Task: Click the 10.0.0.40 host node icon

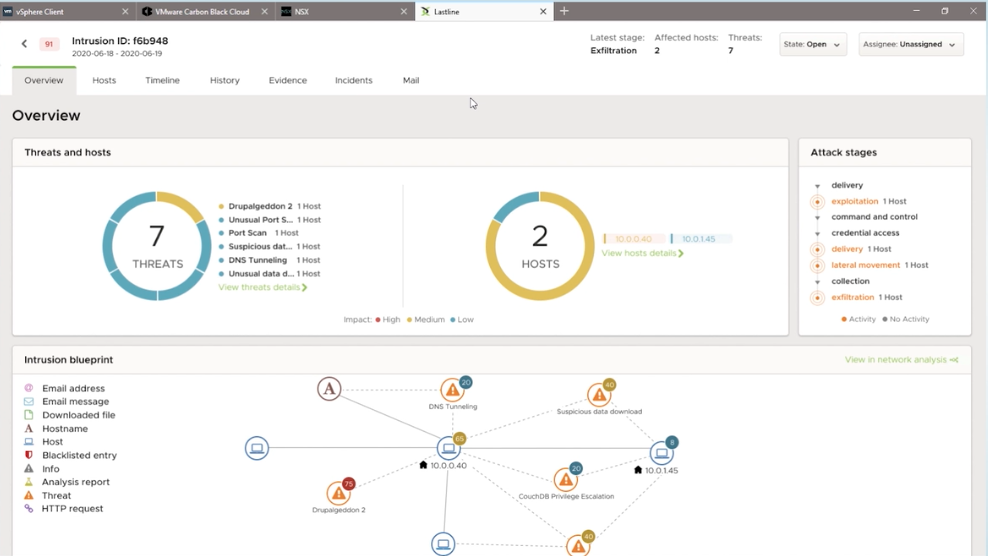Action: [x=448, y=449]
